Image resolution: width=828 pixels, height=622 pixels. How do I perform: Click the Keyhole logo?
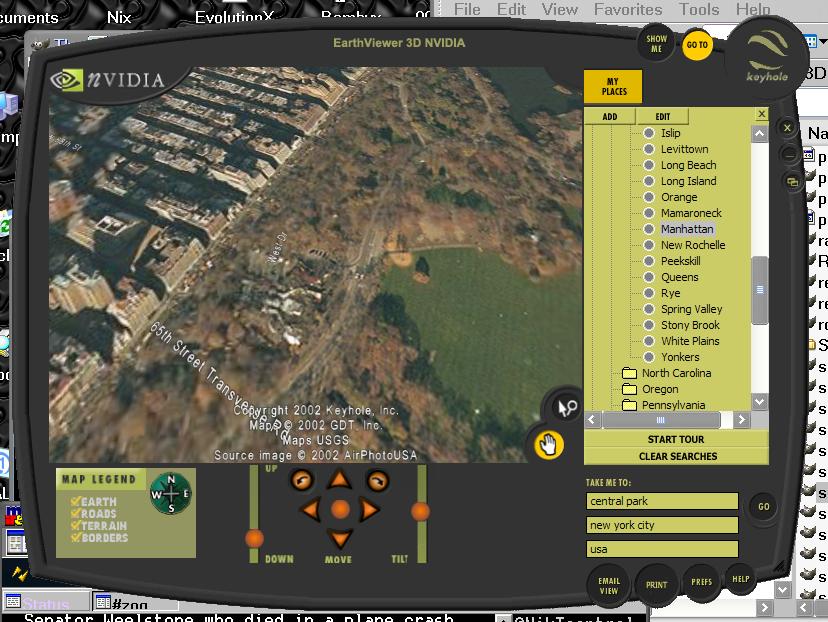767,57
